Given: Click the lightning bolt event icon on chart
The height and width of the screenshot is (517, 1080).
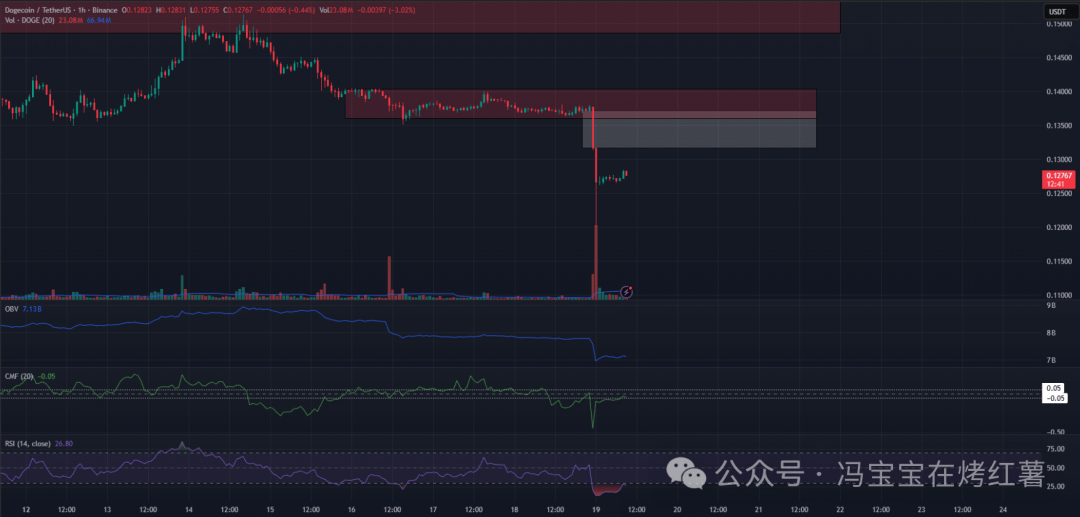Looking at the screenshot, I should [627, 291].
